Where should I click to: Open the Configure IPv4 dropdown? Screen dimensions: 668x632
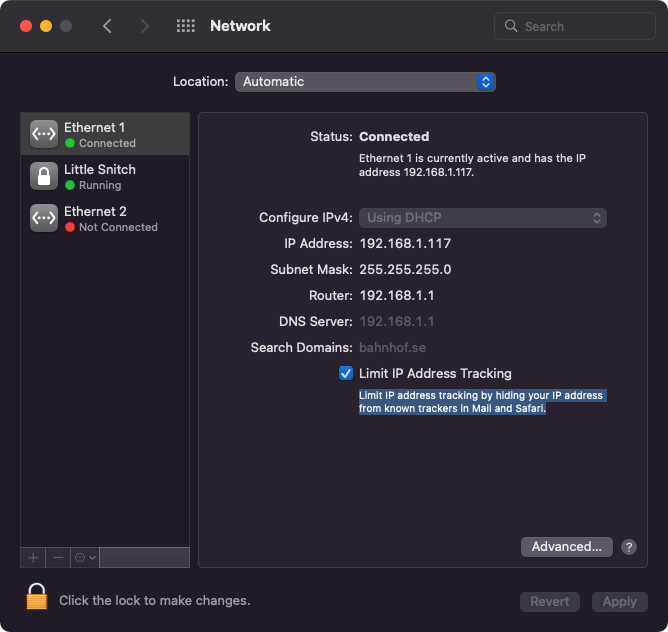483,218
